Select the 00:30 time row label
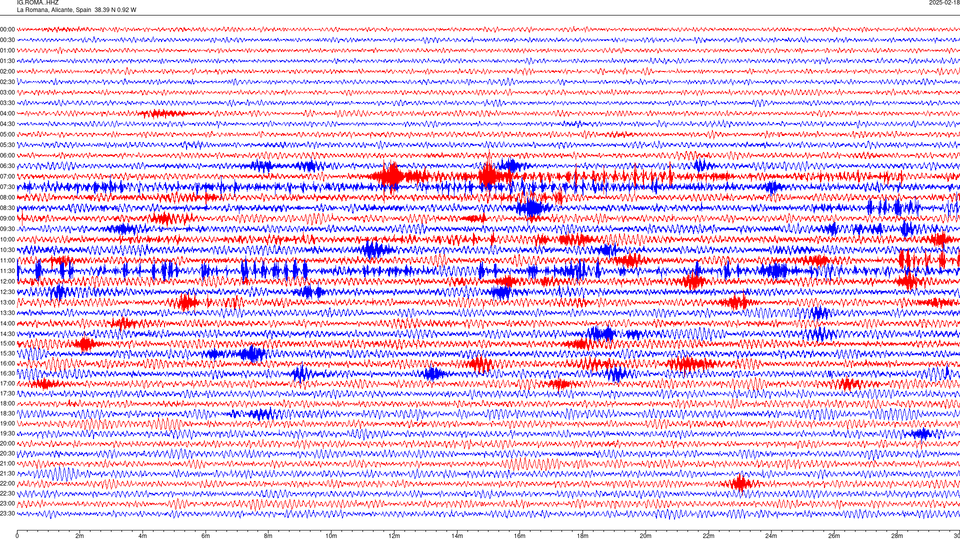 (7, 40)
